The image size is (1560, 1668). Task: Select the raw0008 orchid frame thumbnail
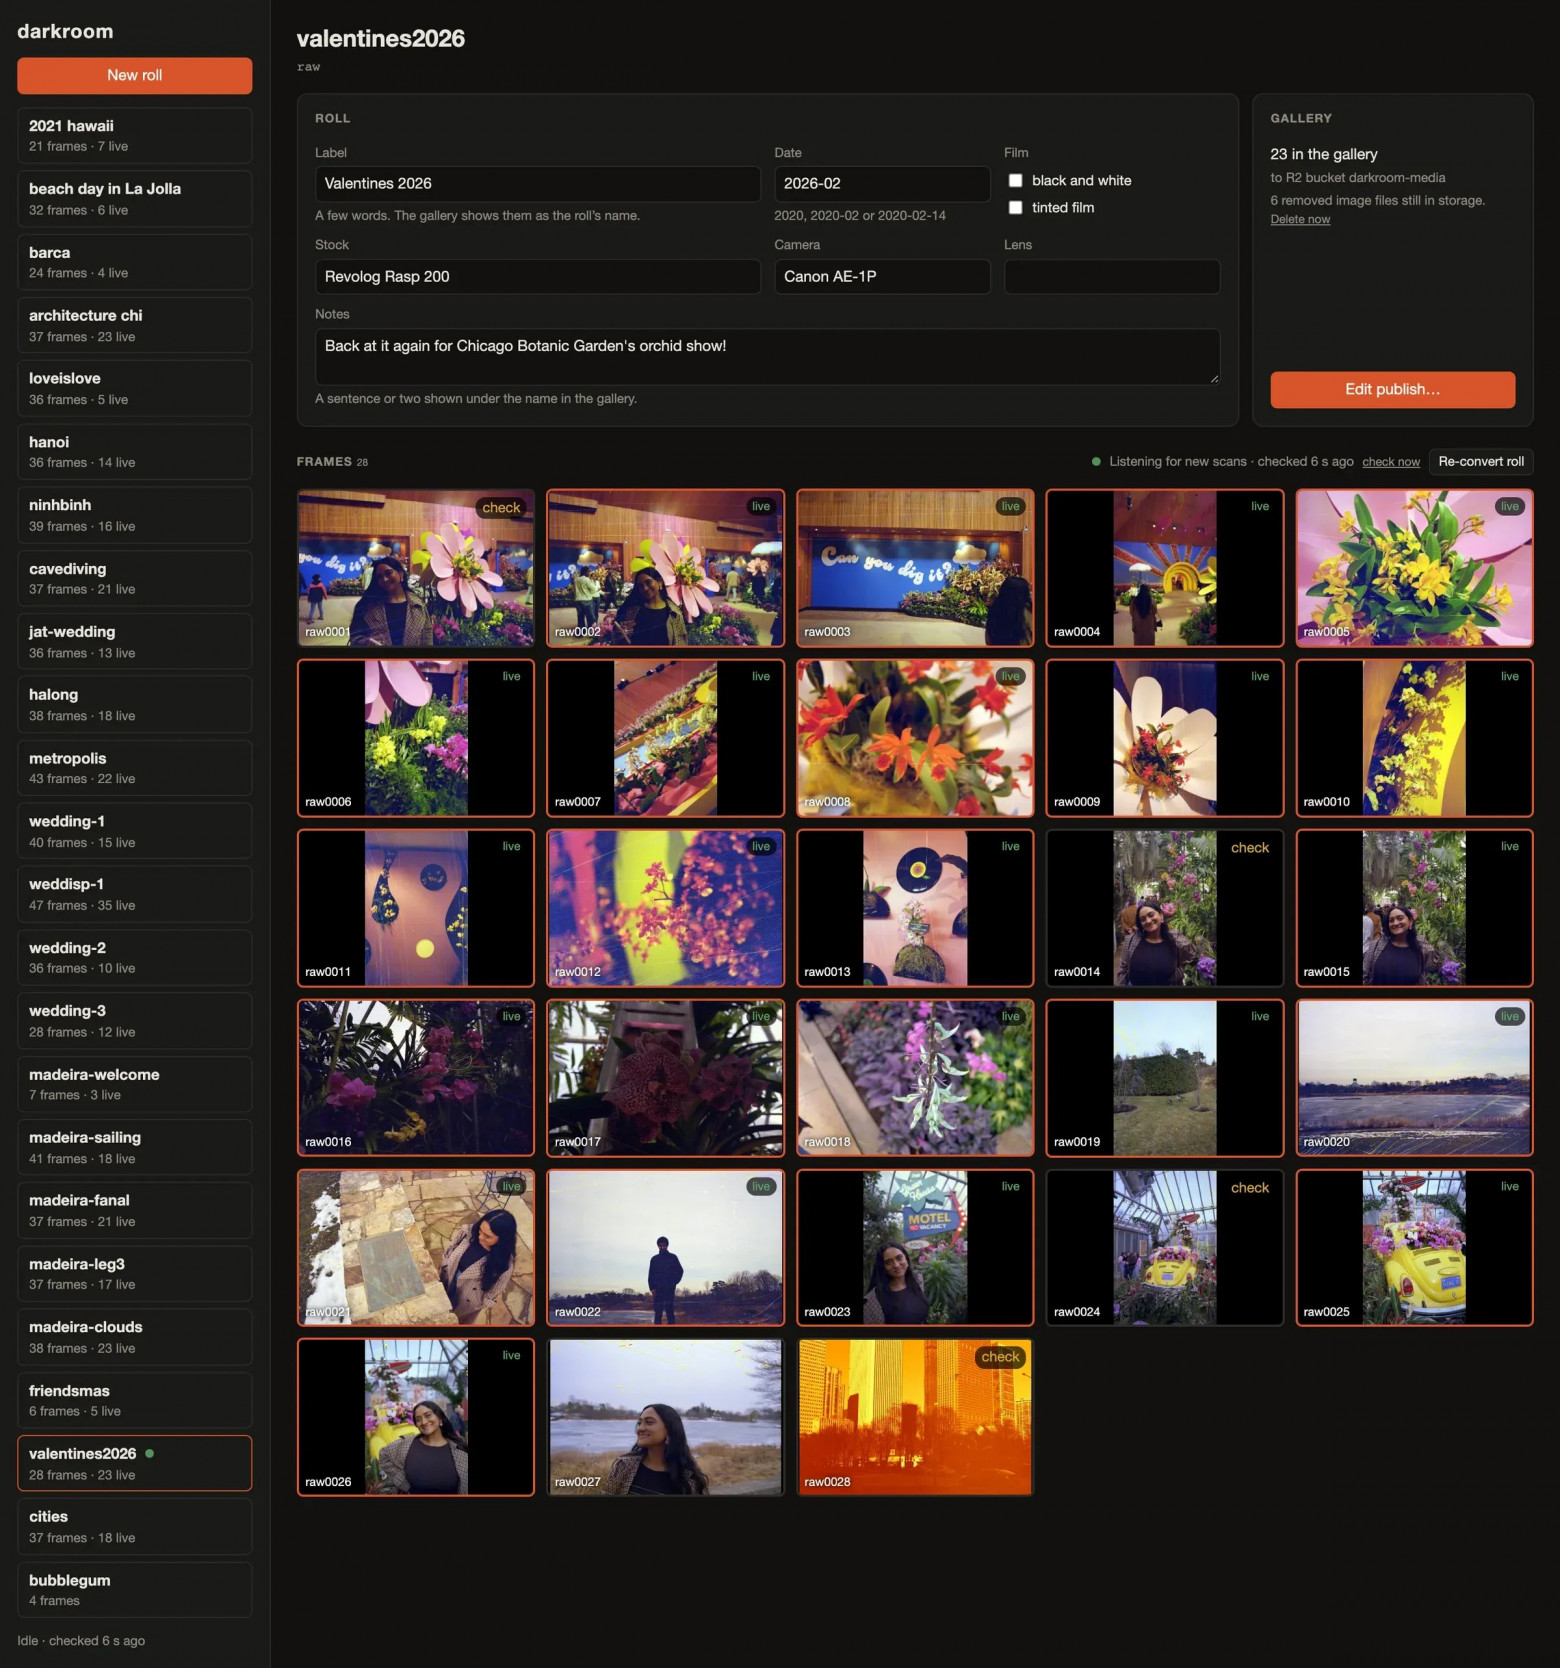tap(915, 738)
